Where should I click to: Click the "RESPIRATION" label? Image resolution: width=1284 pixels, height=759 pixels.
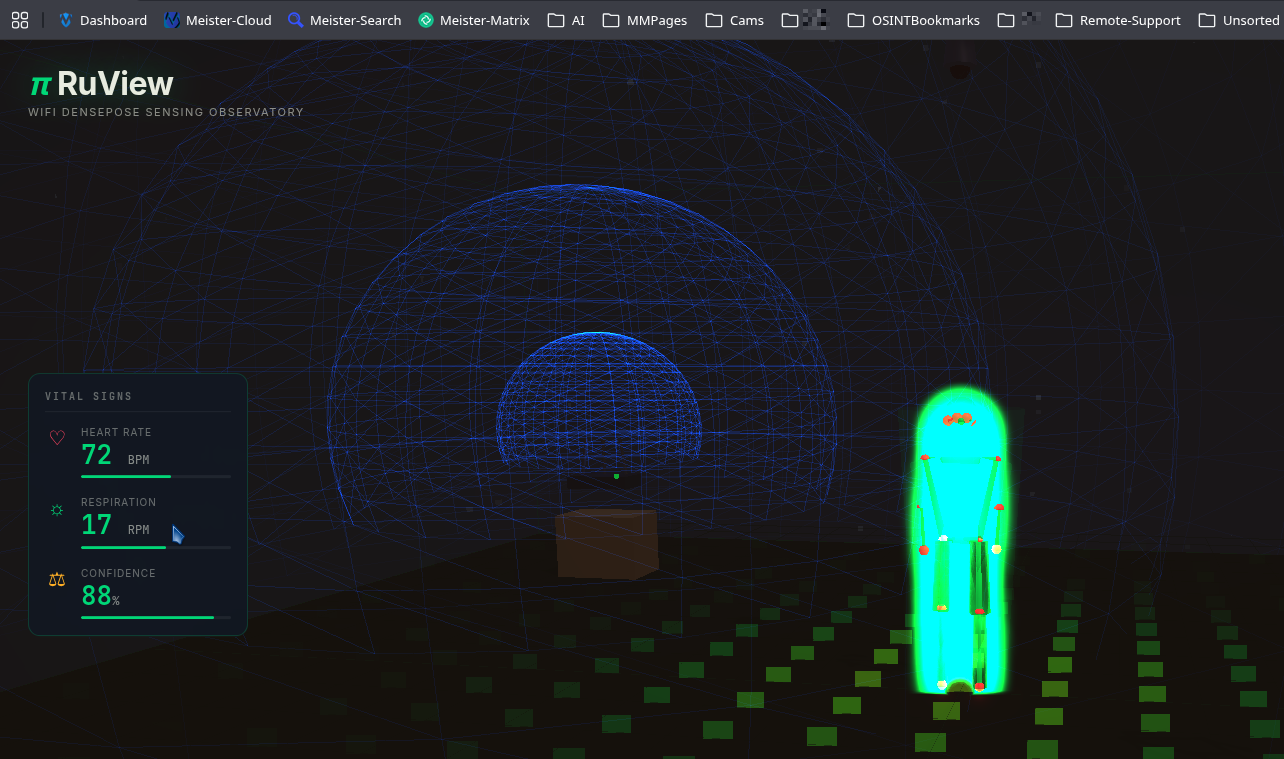[119, 502]
